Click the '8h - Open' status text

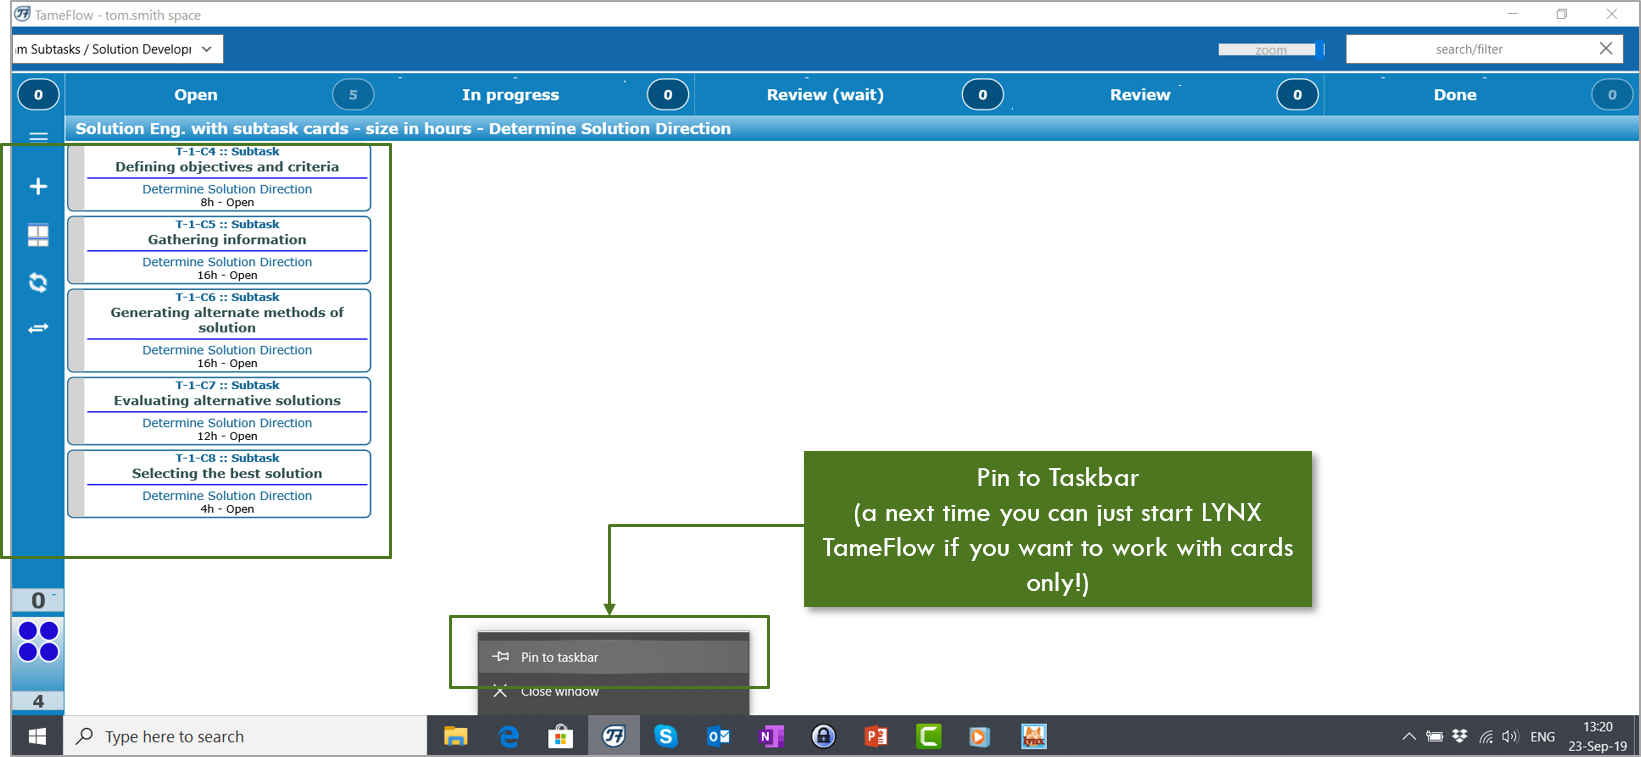point(227,202)
